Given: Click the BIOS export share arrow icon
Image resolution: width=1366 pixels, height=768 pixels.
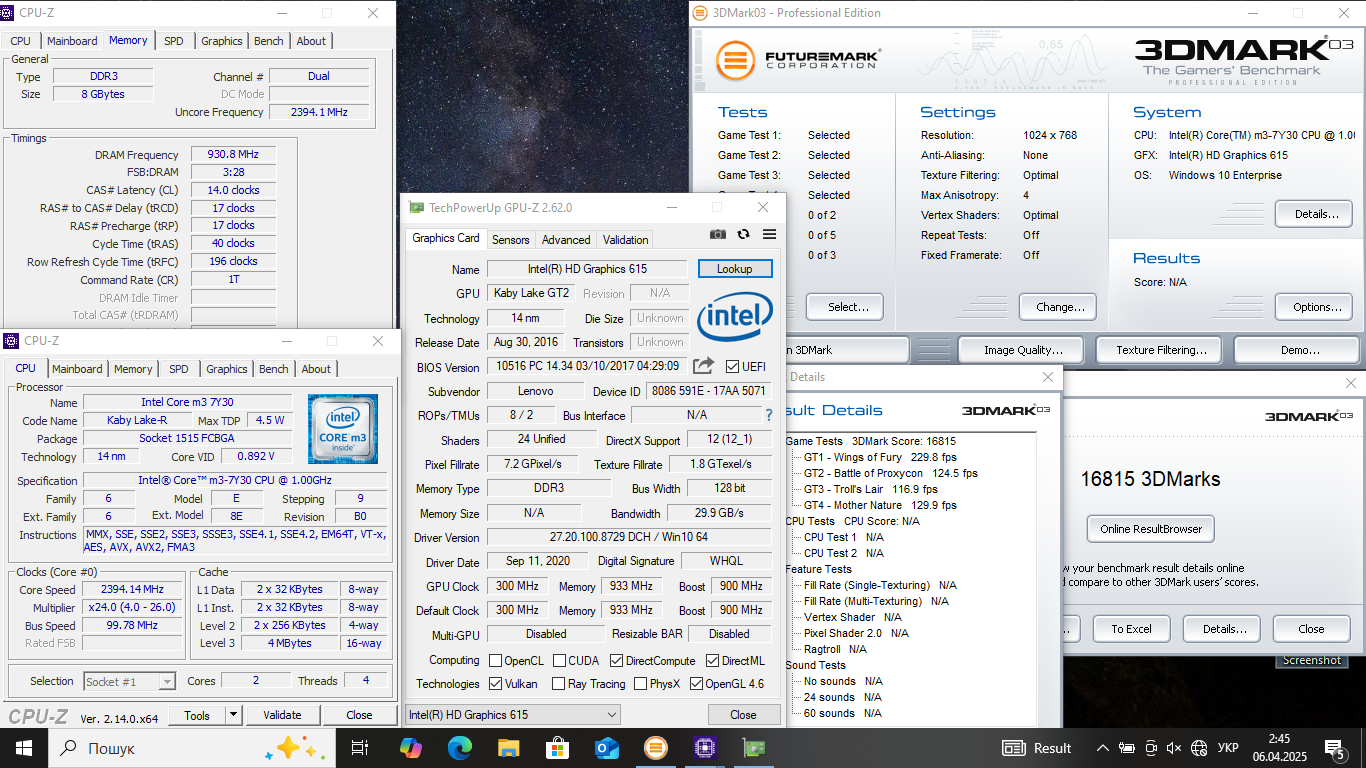Looking at the screenshot, I should 703,366.
